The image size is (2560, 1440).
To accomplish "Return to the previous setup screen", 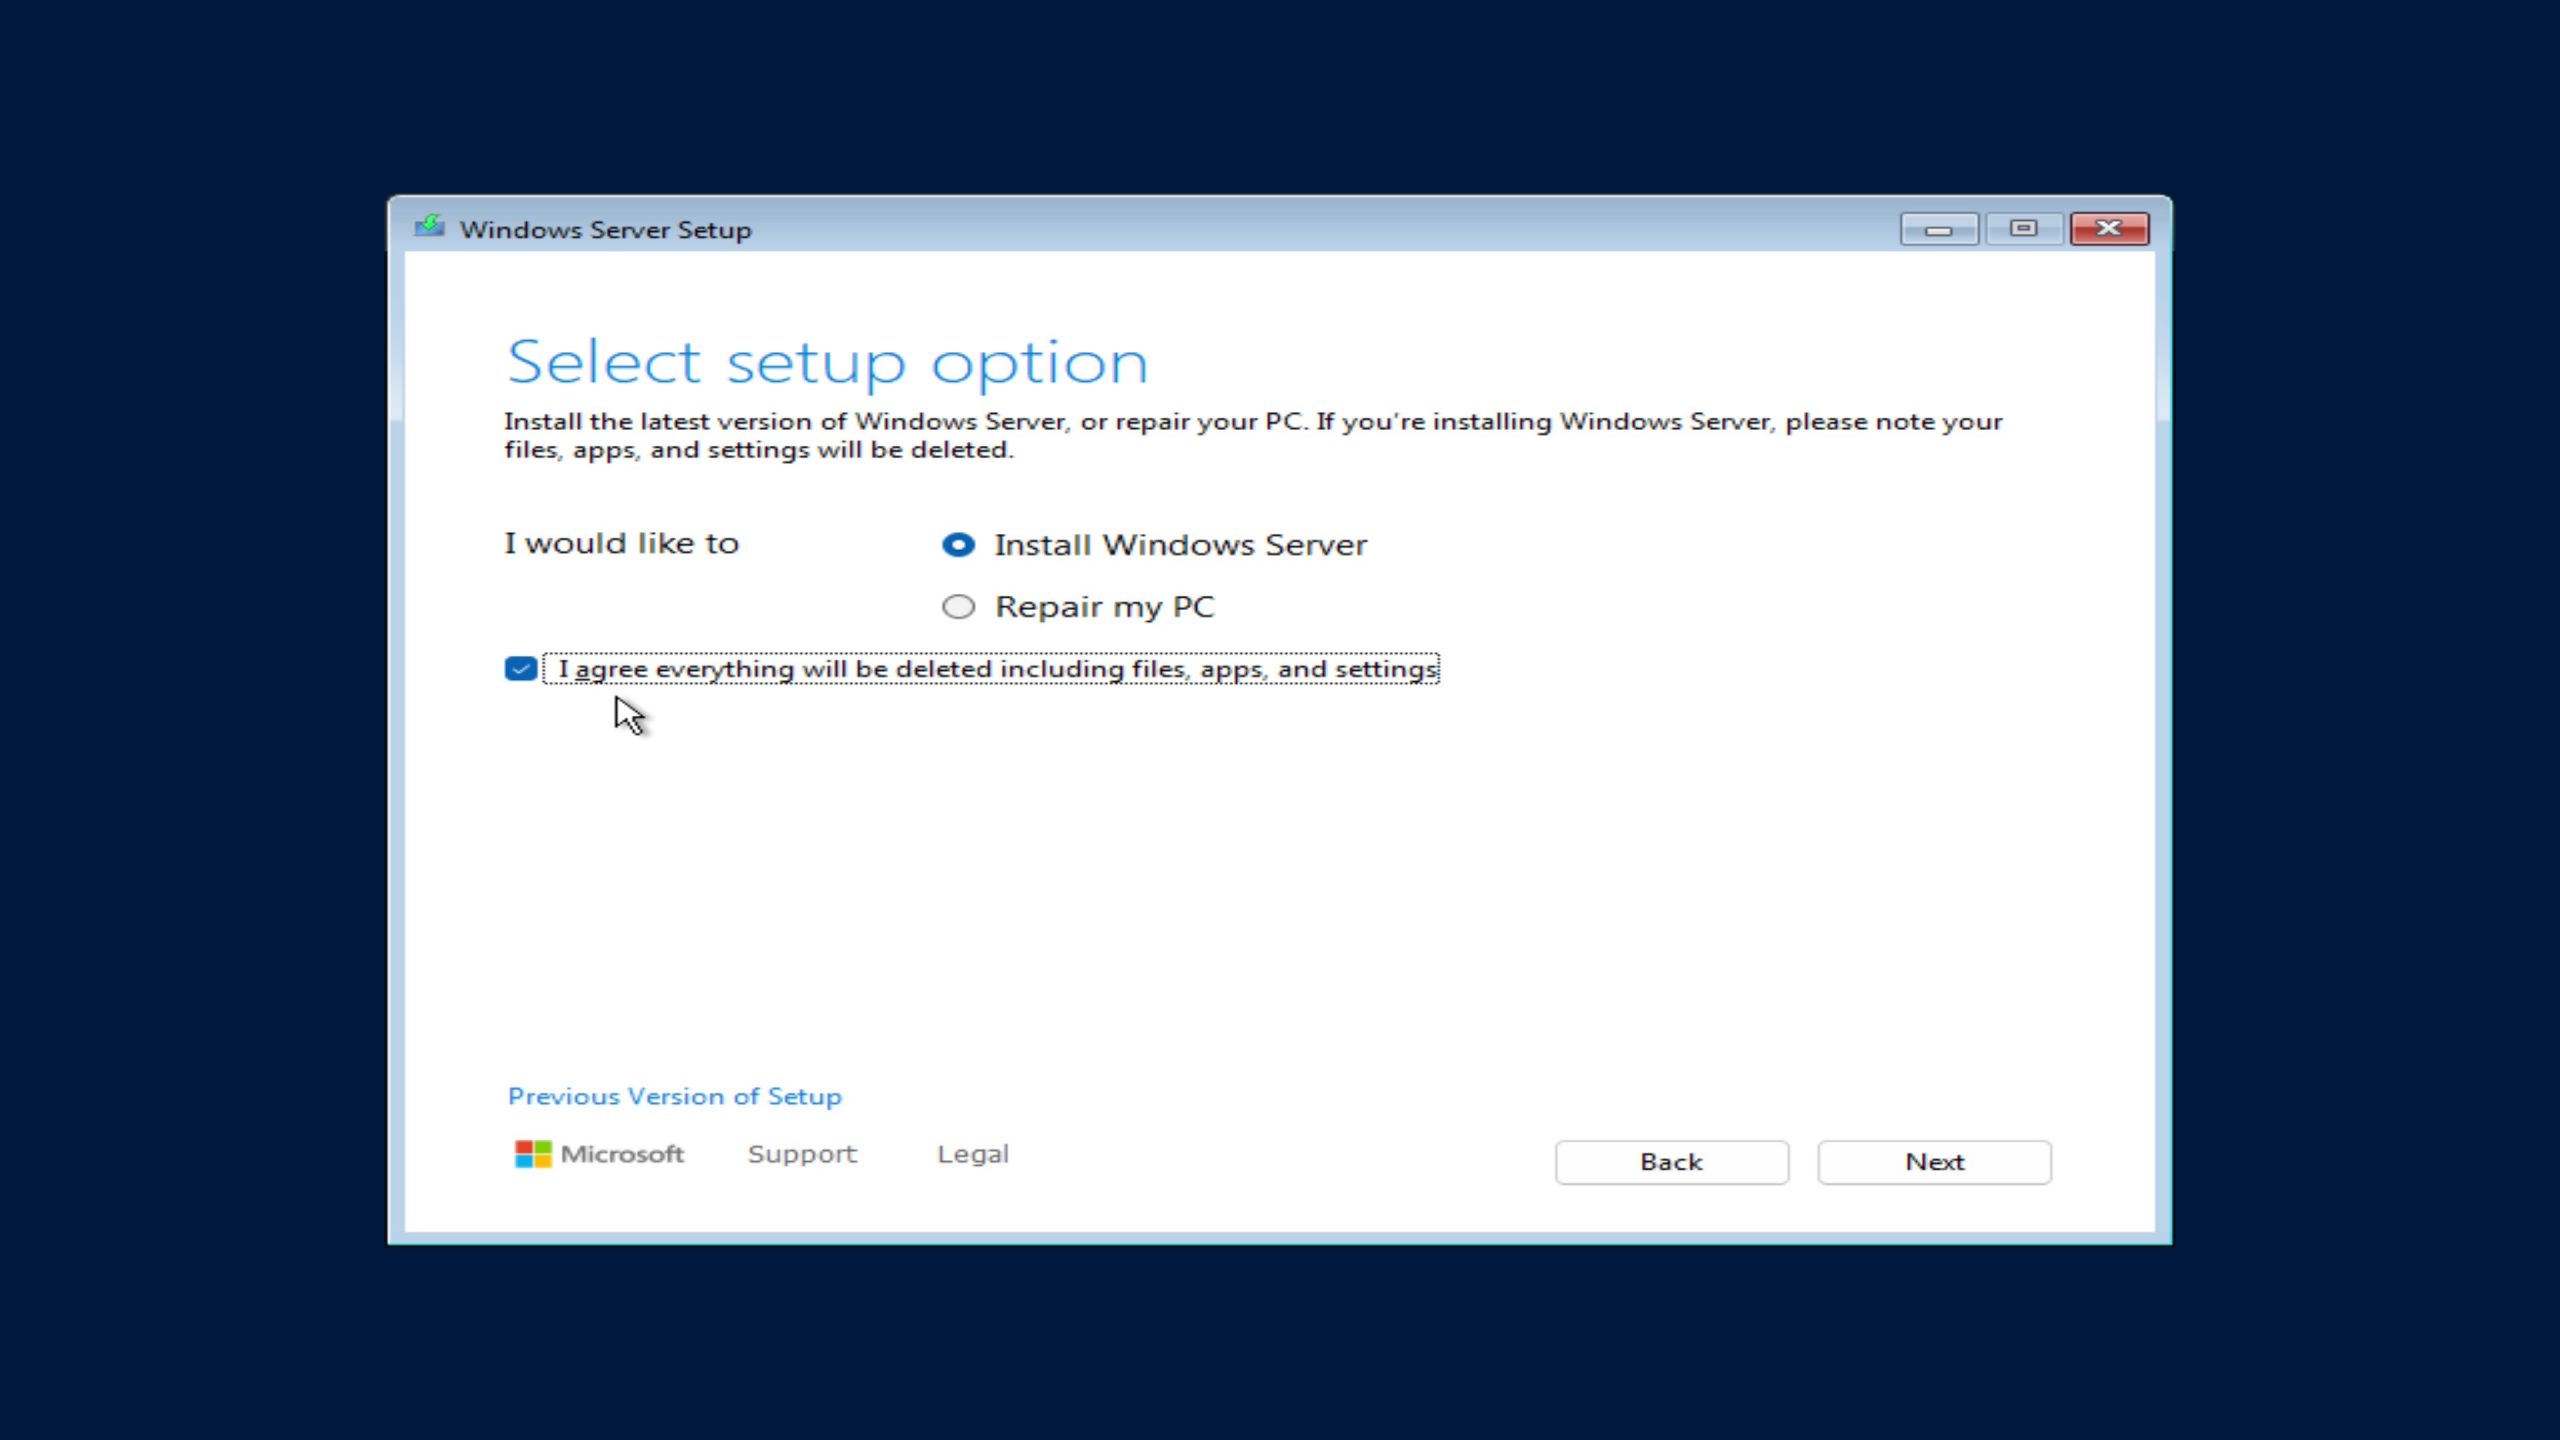I will (1671, 1161).
